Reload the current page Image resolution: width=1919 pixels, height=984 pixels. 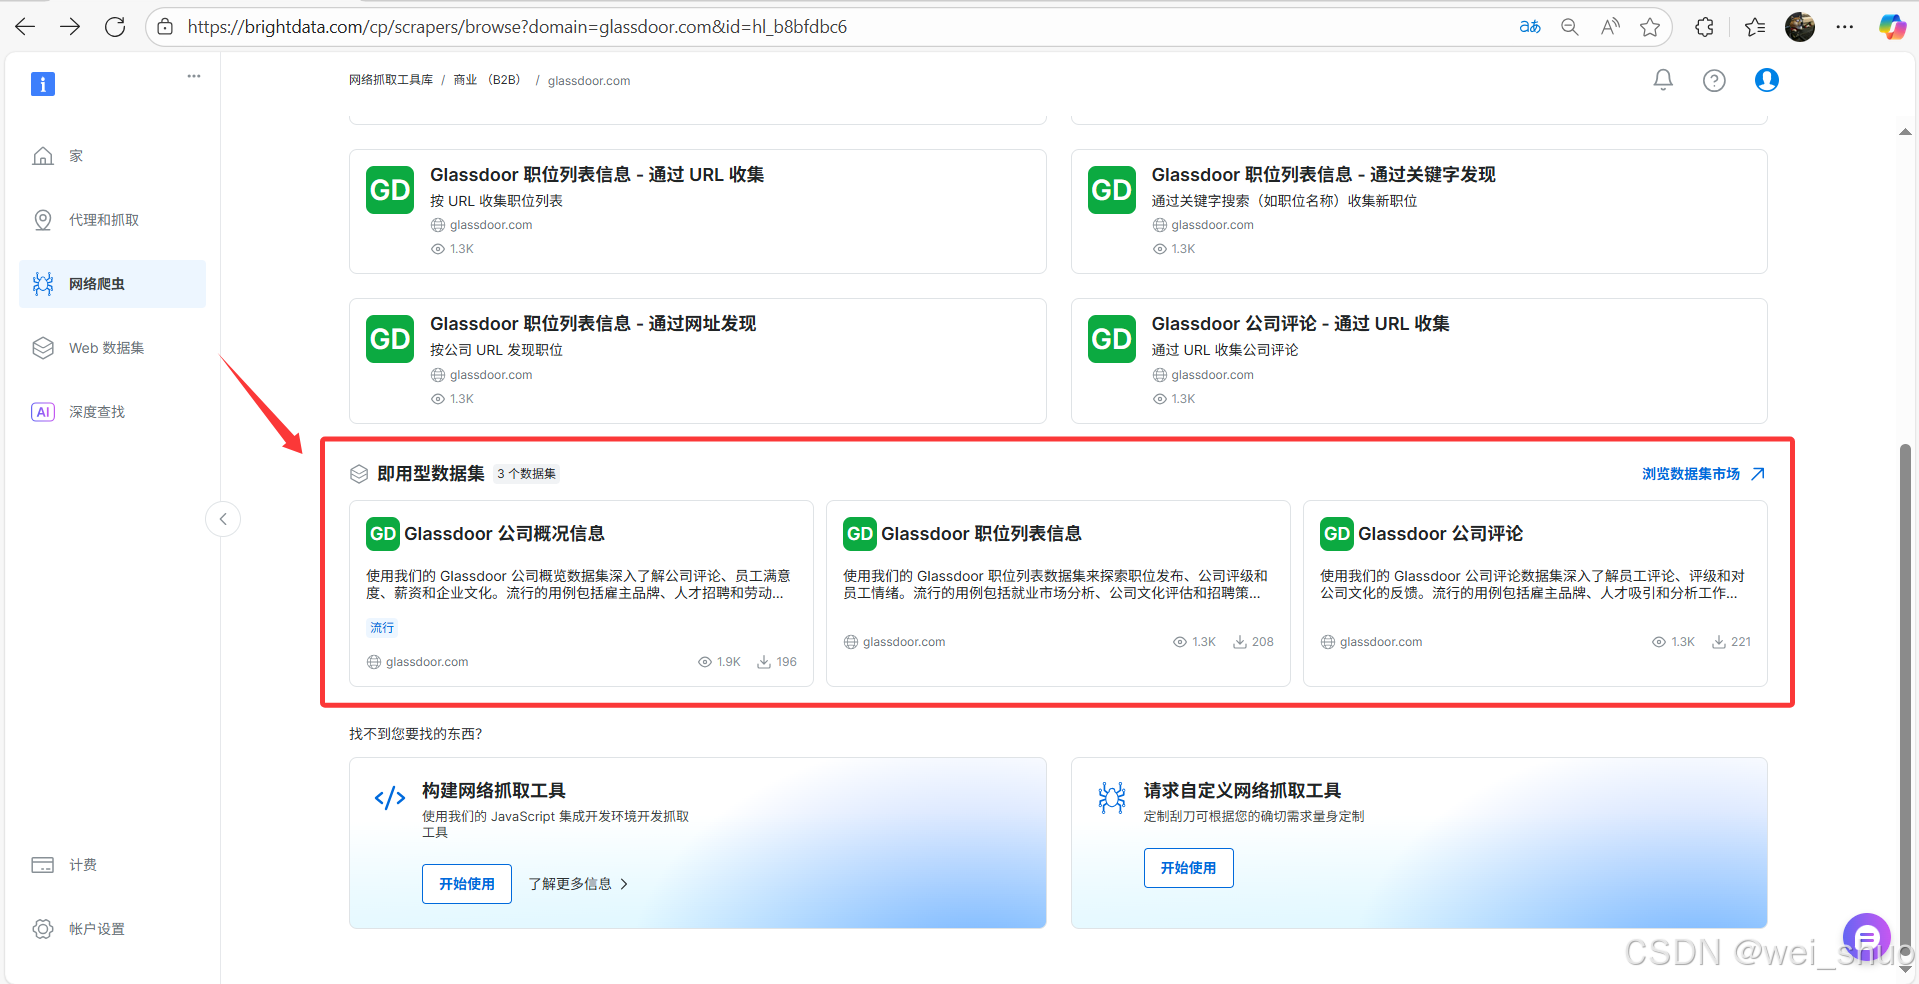(x=115, y=27)
